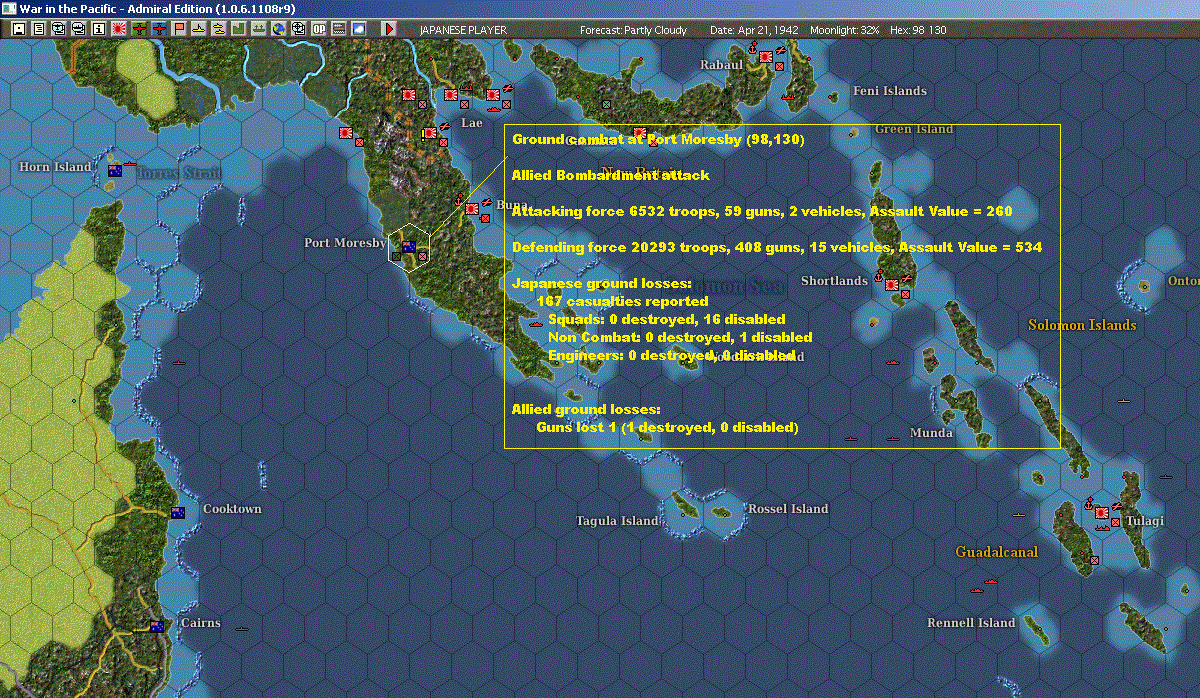Click the 'Attacking force 6532 troops' line

click(x=762, y=211)
